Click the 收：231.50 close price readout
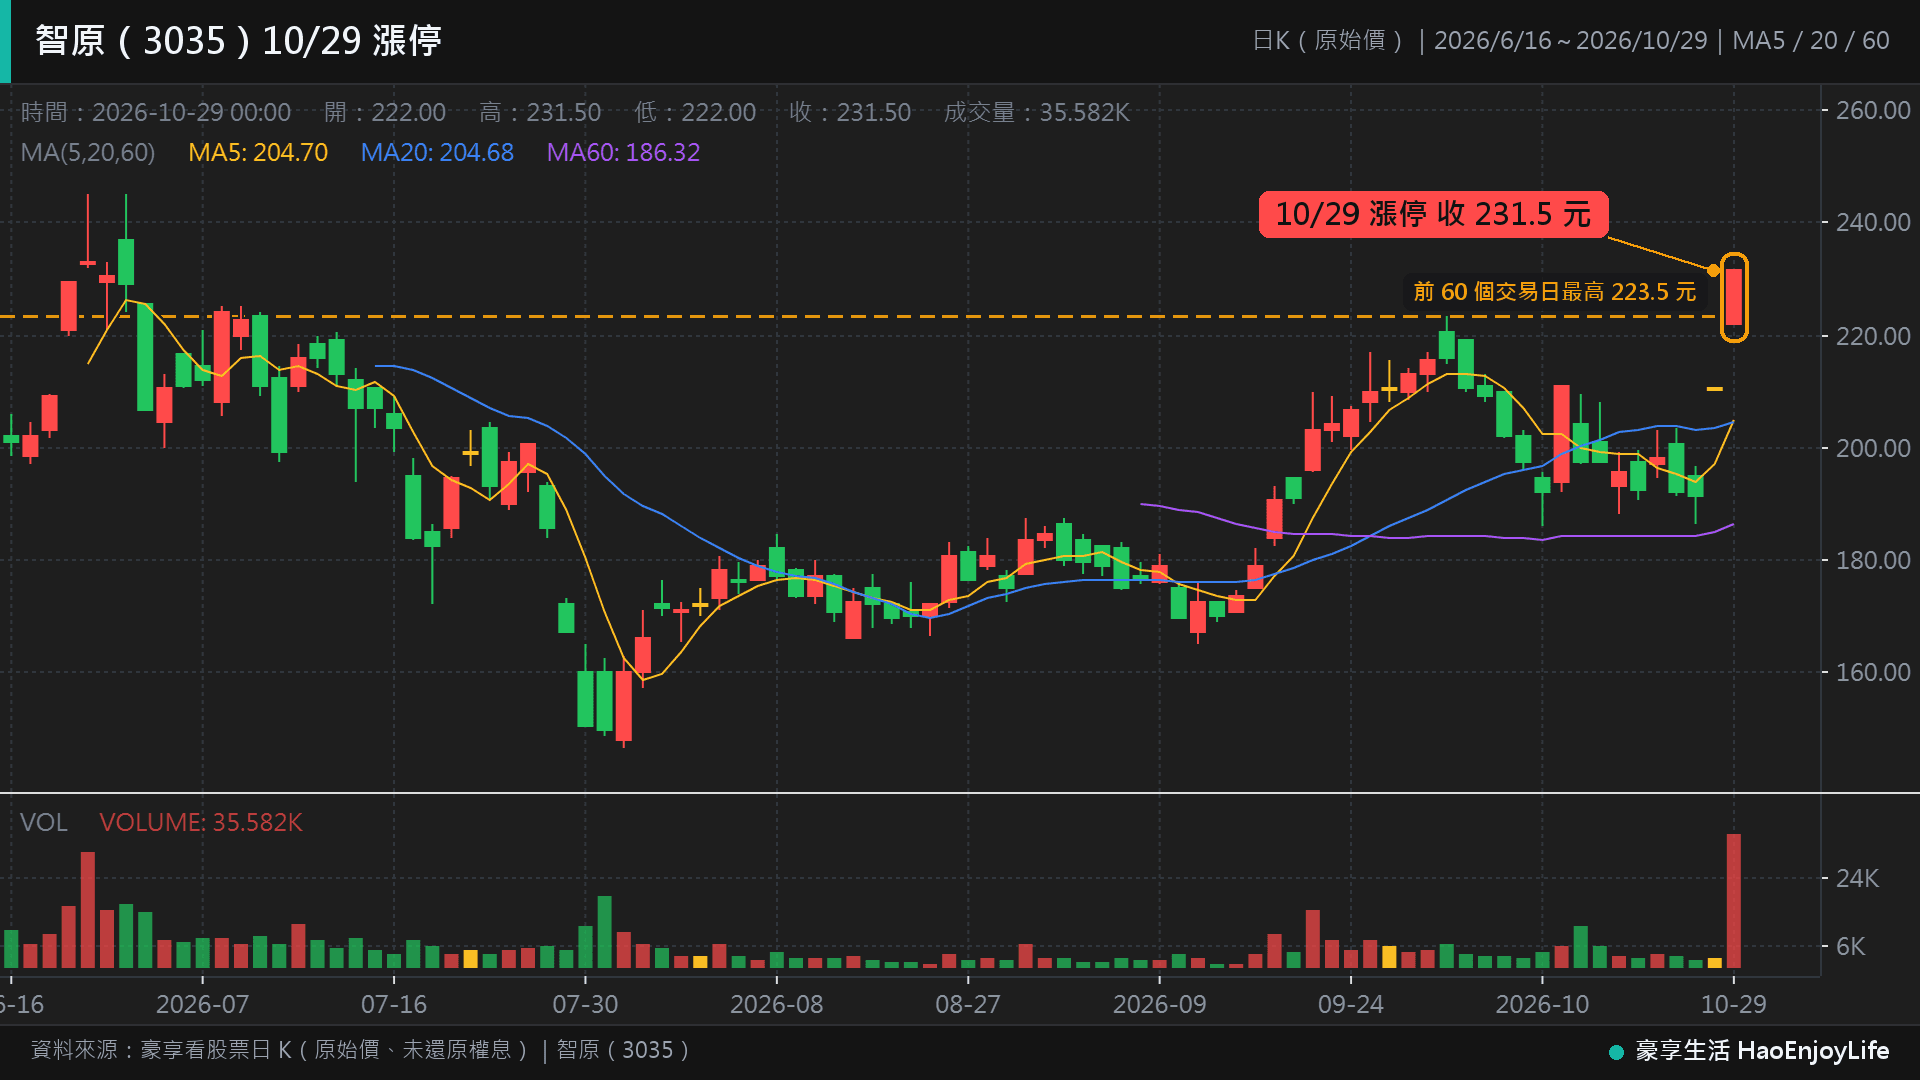This screenshot has width=1920, height=1080. [x=850, y=112]
